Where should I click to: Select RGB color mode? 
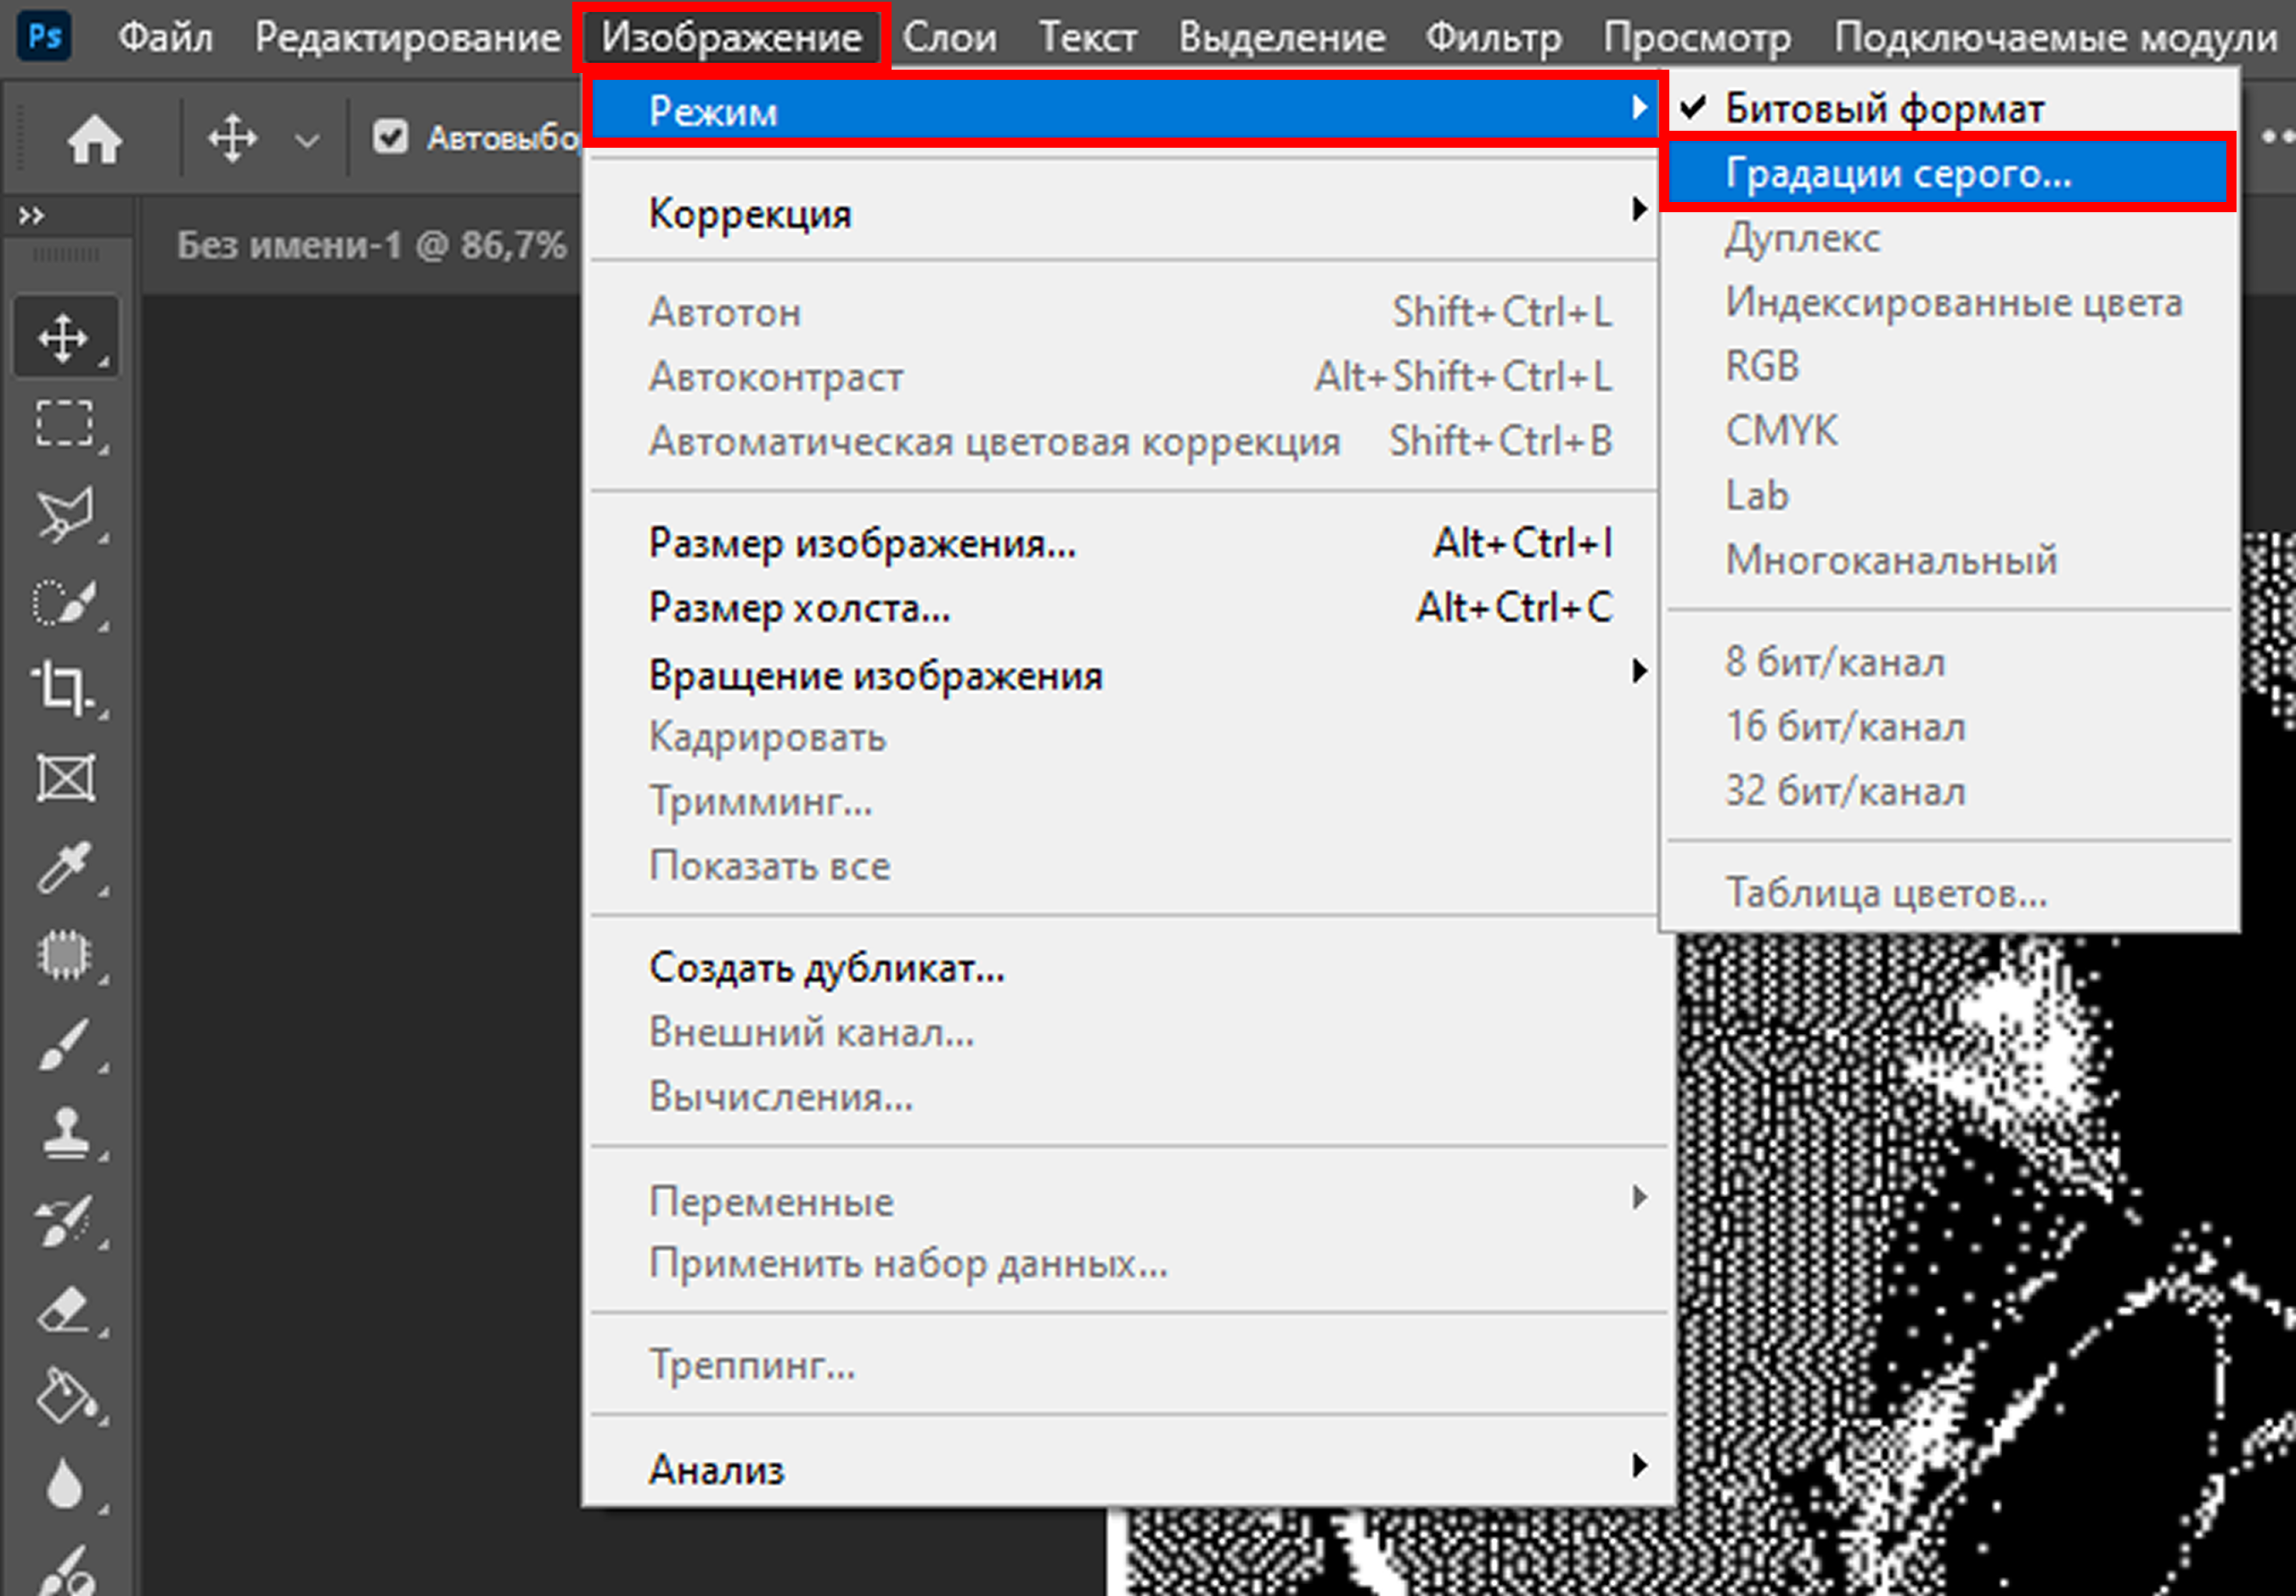pos(1949,366)
